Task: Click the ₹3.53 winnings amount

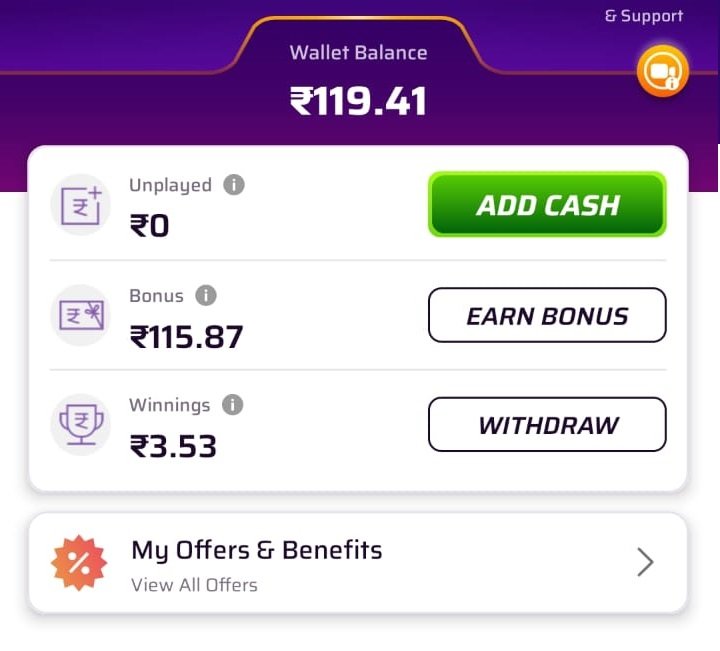Action: [x=173, y=446]
